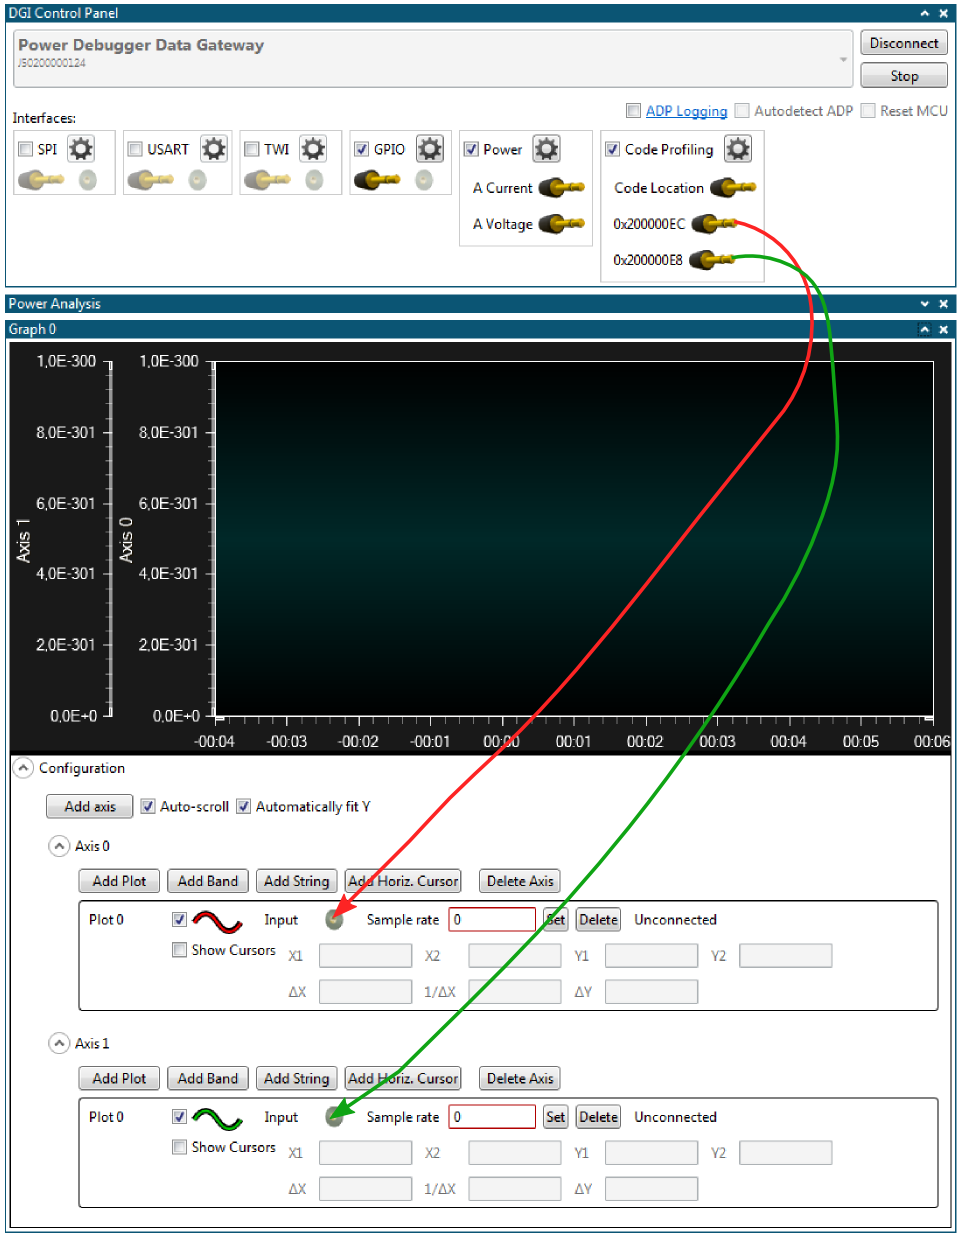Image resolution: width=963 pixels, height=1236 pixels.
Task: Focus Axis 1 Sample rate field
Action: tap(492, 1116)
